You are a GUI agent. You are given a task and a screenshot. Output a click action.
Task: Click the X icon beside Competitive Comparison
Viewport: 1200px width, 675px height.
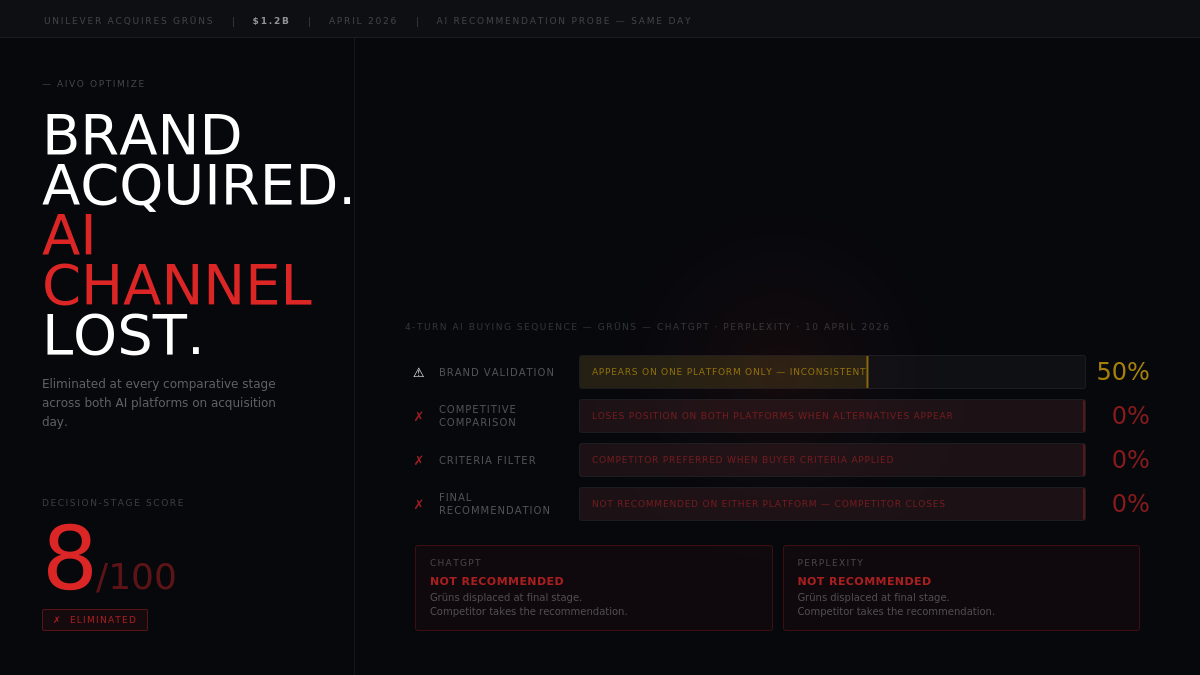(419, 416)
